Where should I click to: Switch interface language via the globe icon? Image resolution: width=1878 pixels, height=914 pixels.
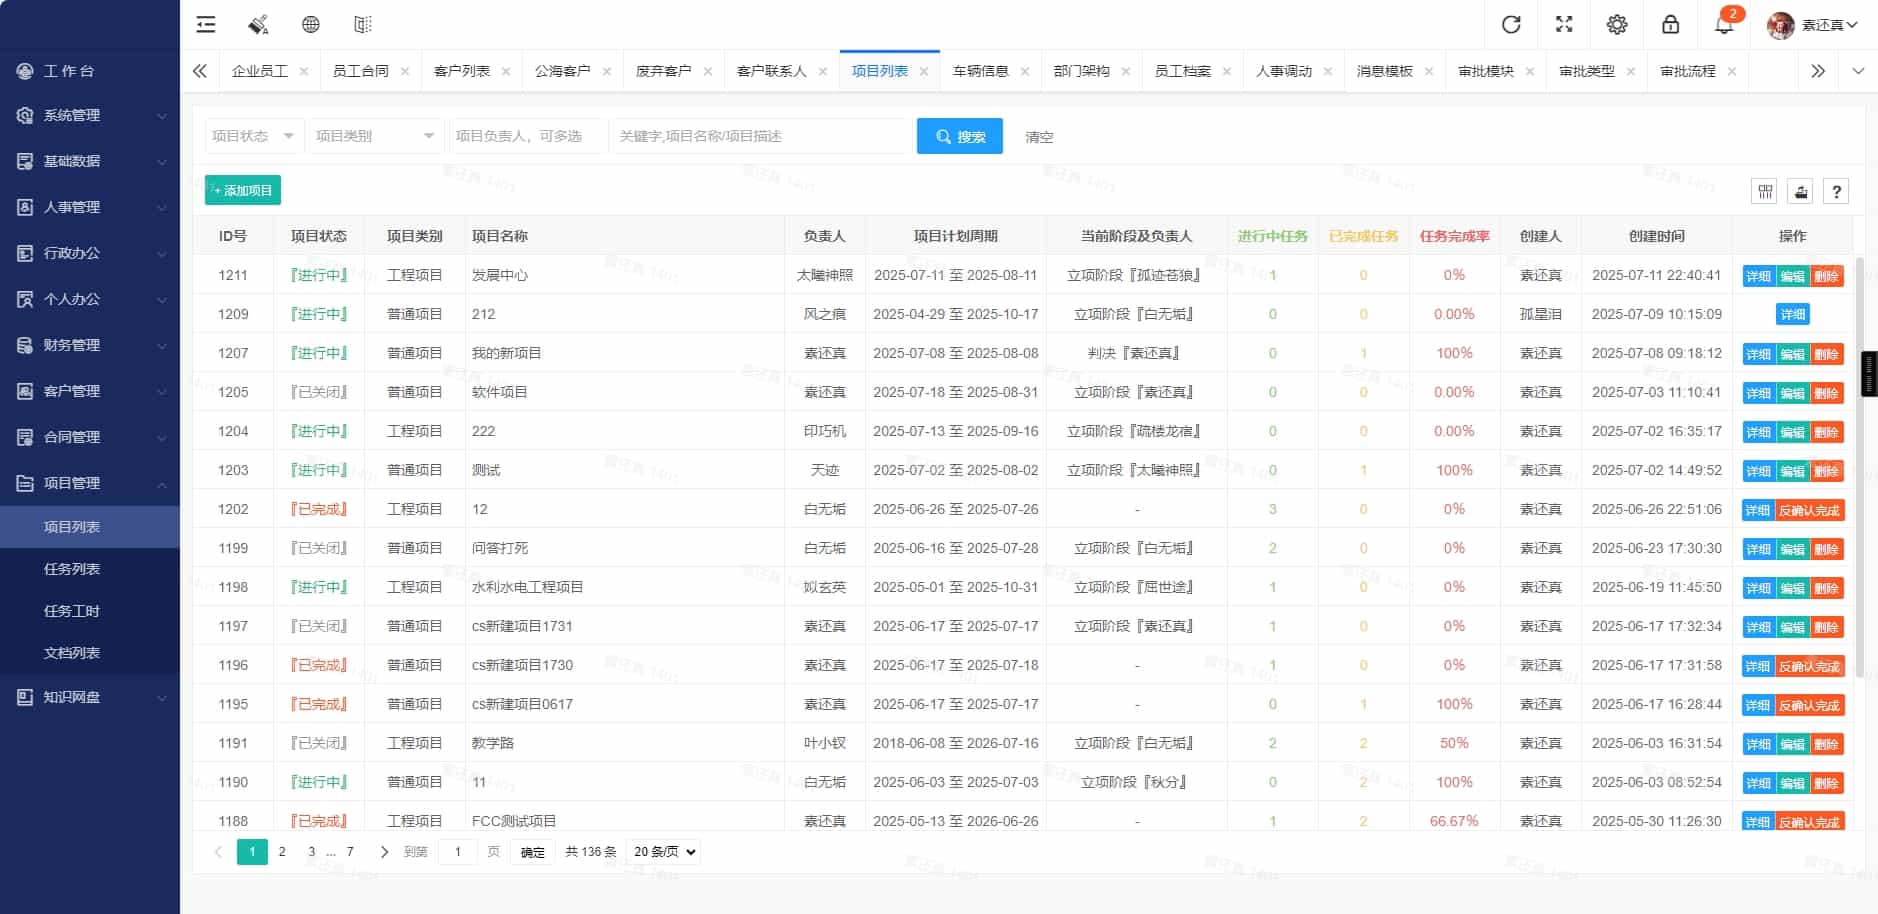[310, 24]
